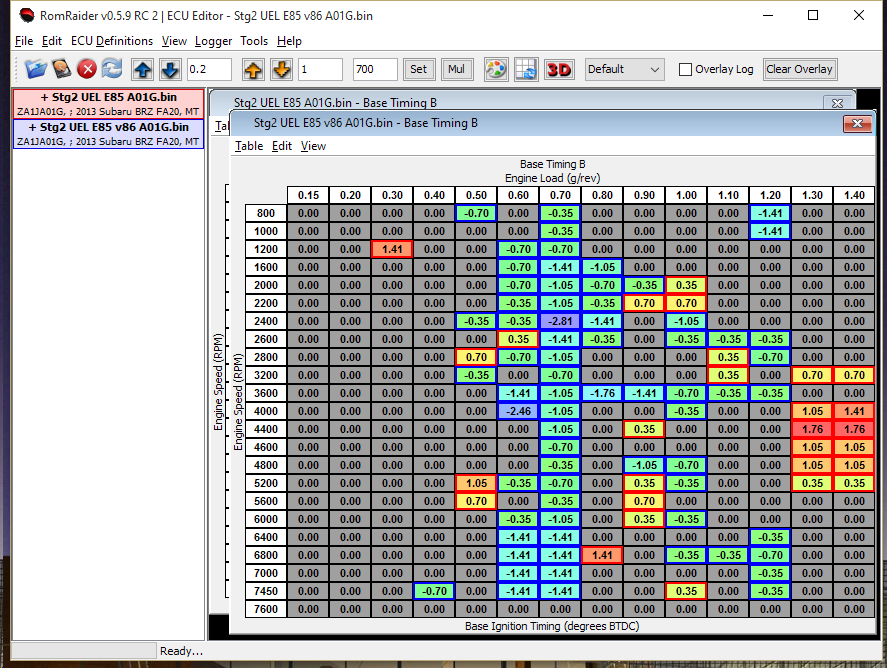Open the Default compare dropdown
The width and height of the screenshot is (887, 668).
(x=625, y=69)
